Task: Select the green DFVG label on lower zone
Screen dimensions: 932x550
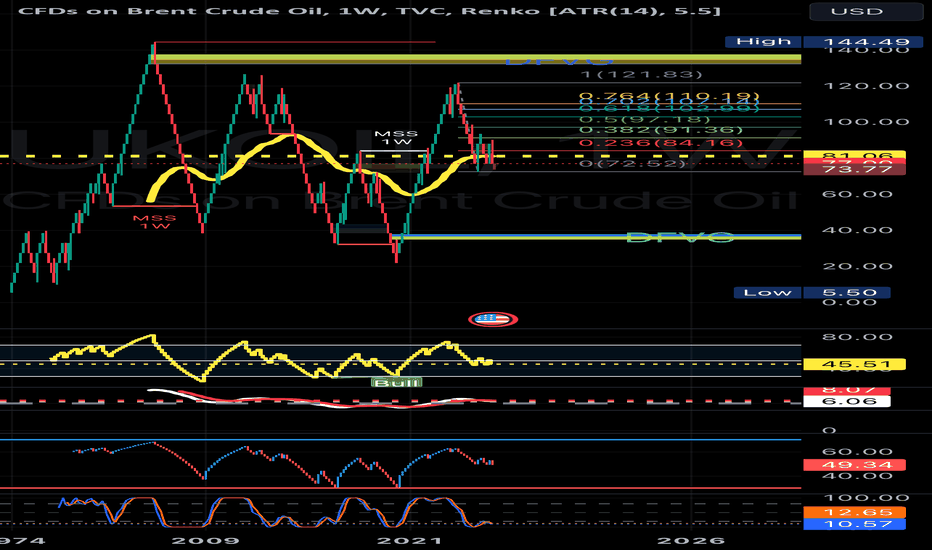Action: [x=680, y=238]
